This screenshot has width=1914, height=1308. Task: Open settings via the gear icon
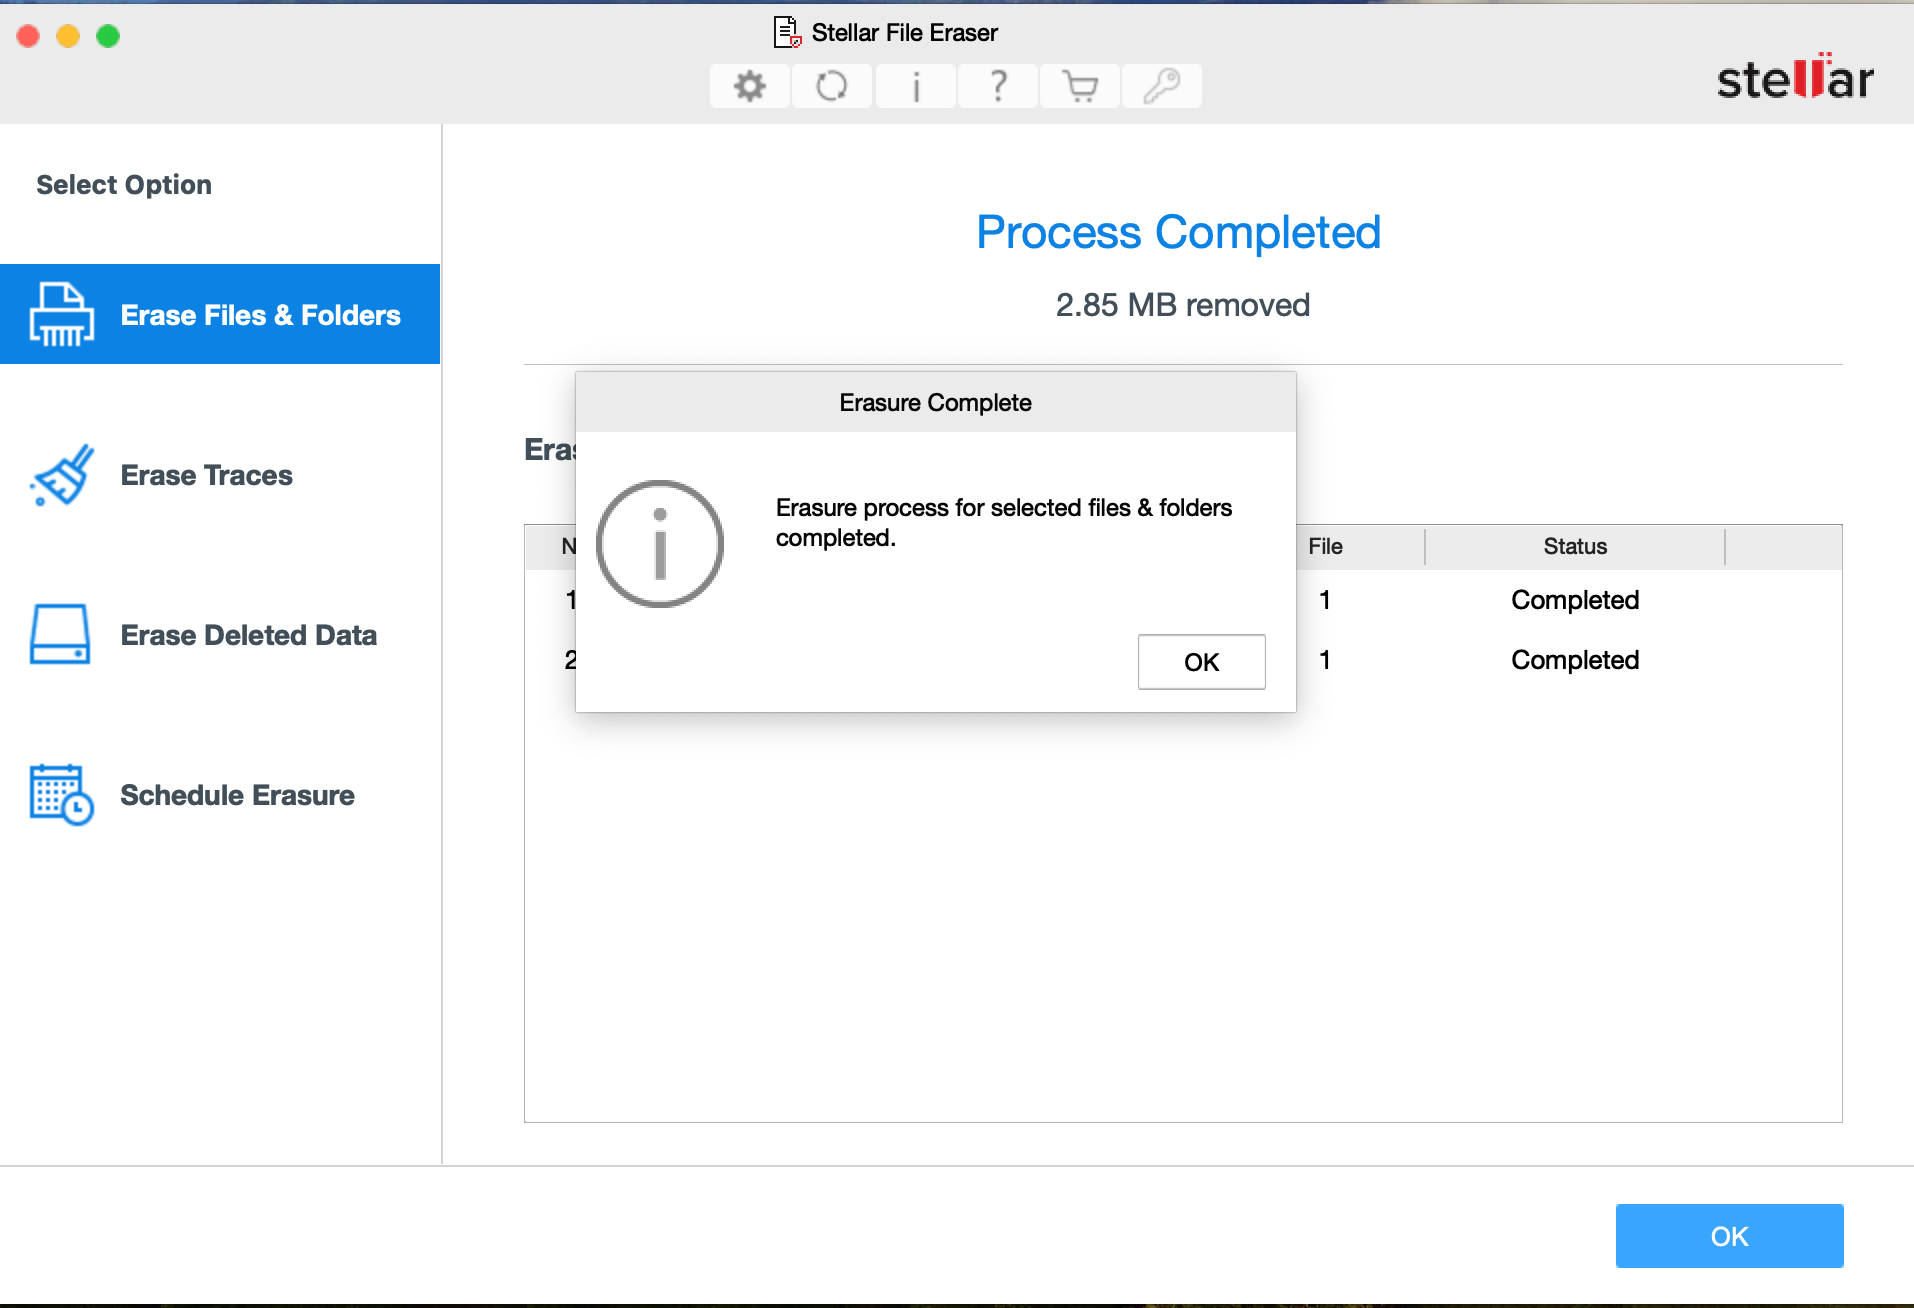coord(749,86)
